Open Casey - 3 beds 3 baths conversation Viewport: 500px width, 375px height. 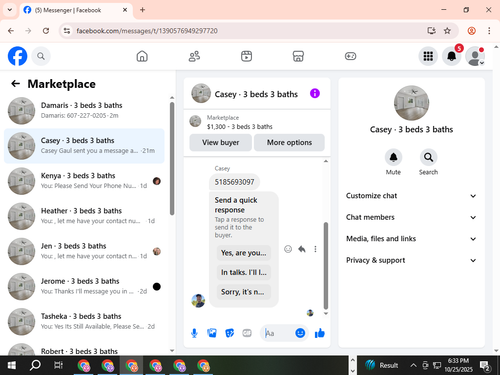coord(84,146)
